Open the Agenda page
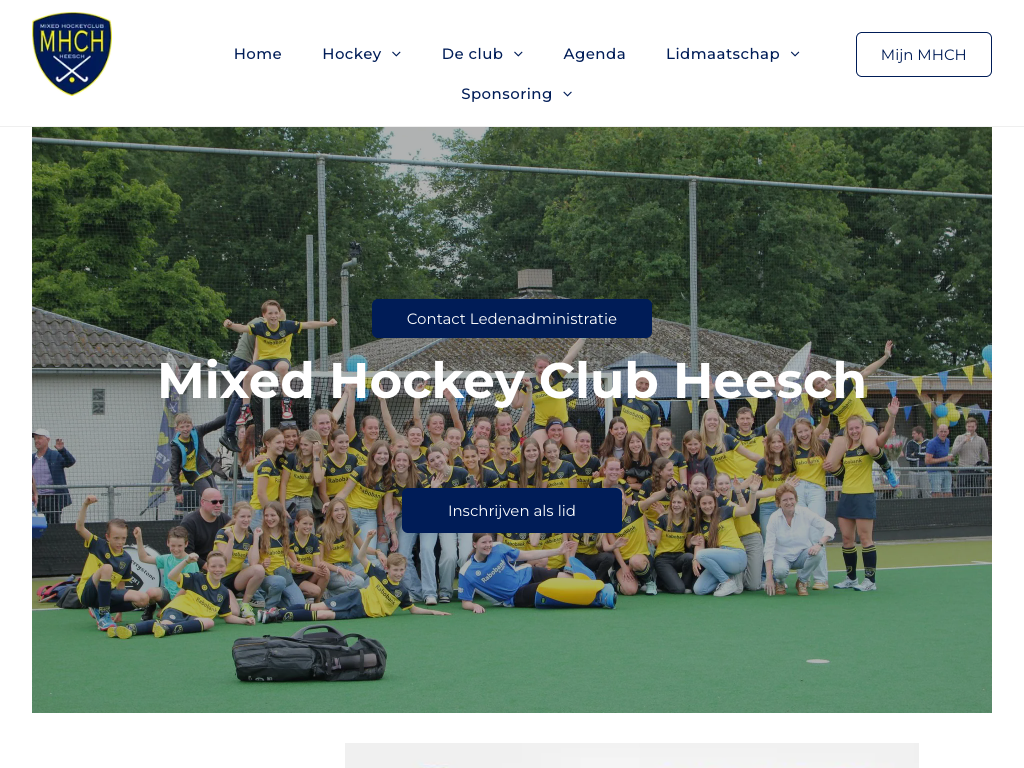 click(x=594, y=54)
